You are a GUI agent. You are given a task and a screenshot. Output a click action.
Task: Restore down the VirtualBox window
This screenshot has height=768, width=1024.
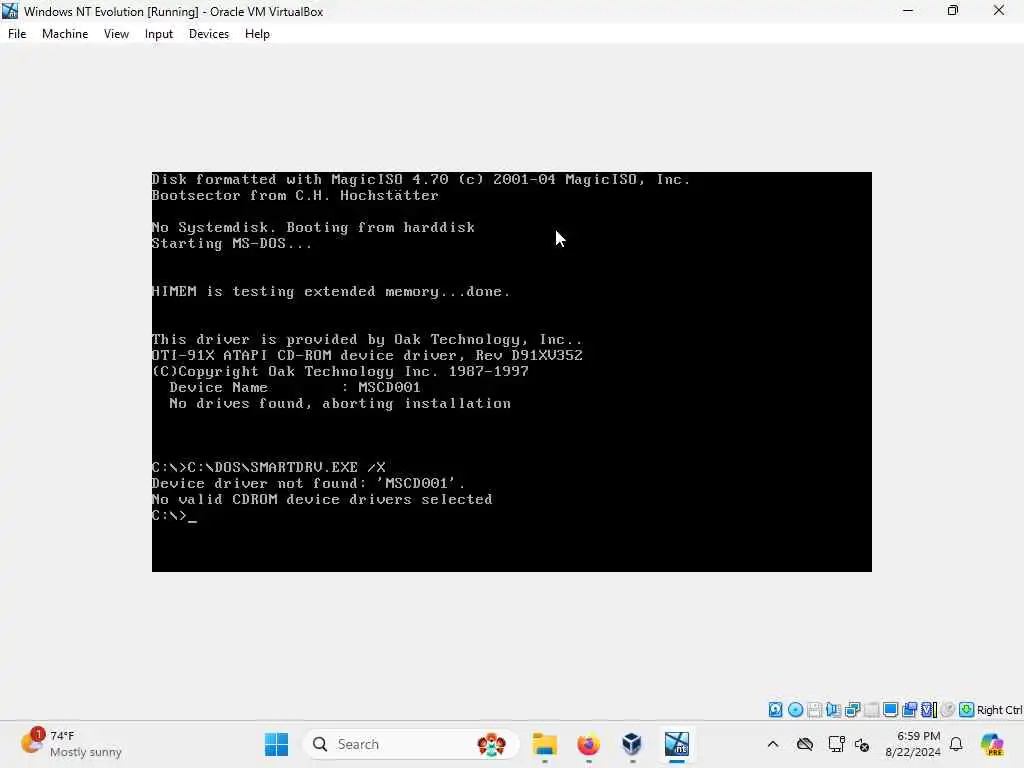tap(953, 11)
